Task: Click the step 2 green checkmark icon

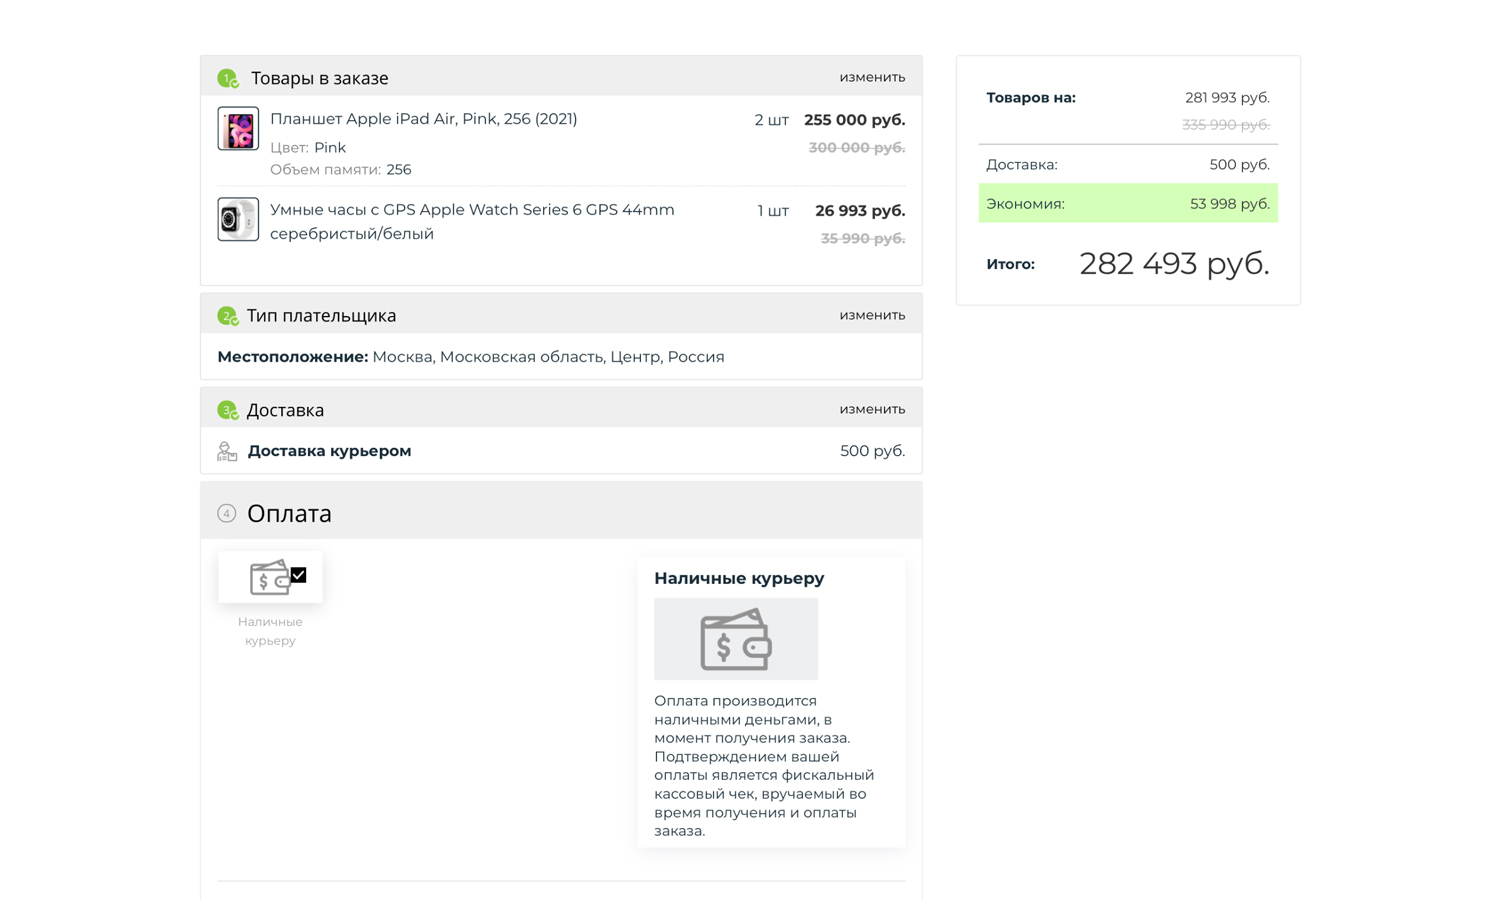Action: 228,316
